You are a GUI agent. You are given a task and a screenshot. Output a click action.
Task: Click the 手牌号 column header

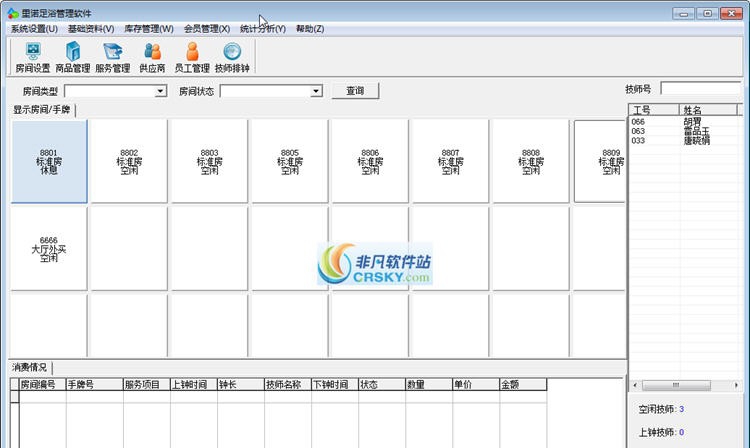[x=94, y=384]
